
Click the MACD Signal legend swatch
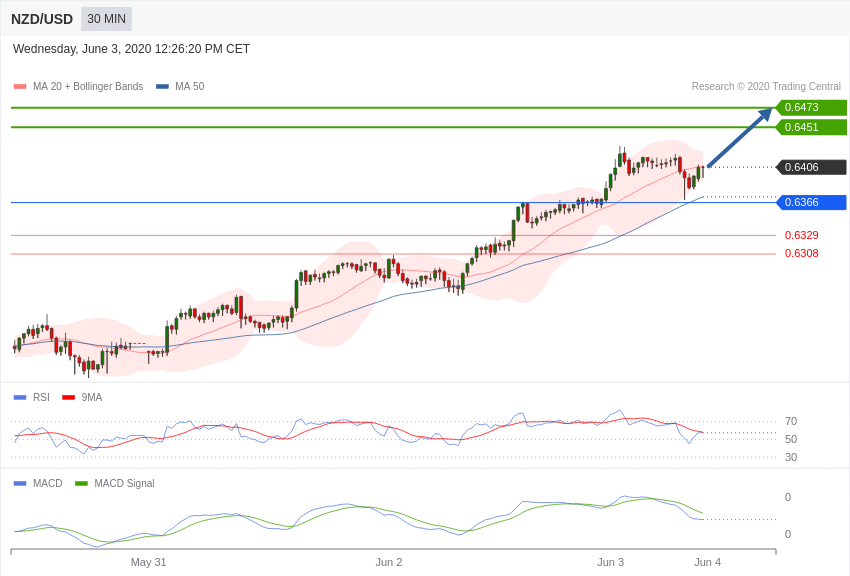tap(81, 483)
